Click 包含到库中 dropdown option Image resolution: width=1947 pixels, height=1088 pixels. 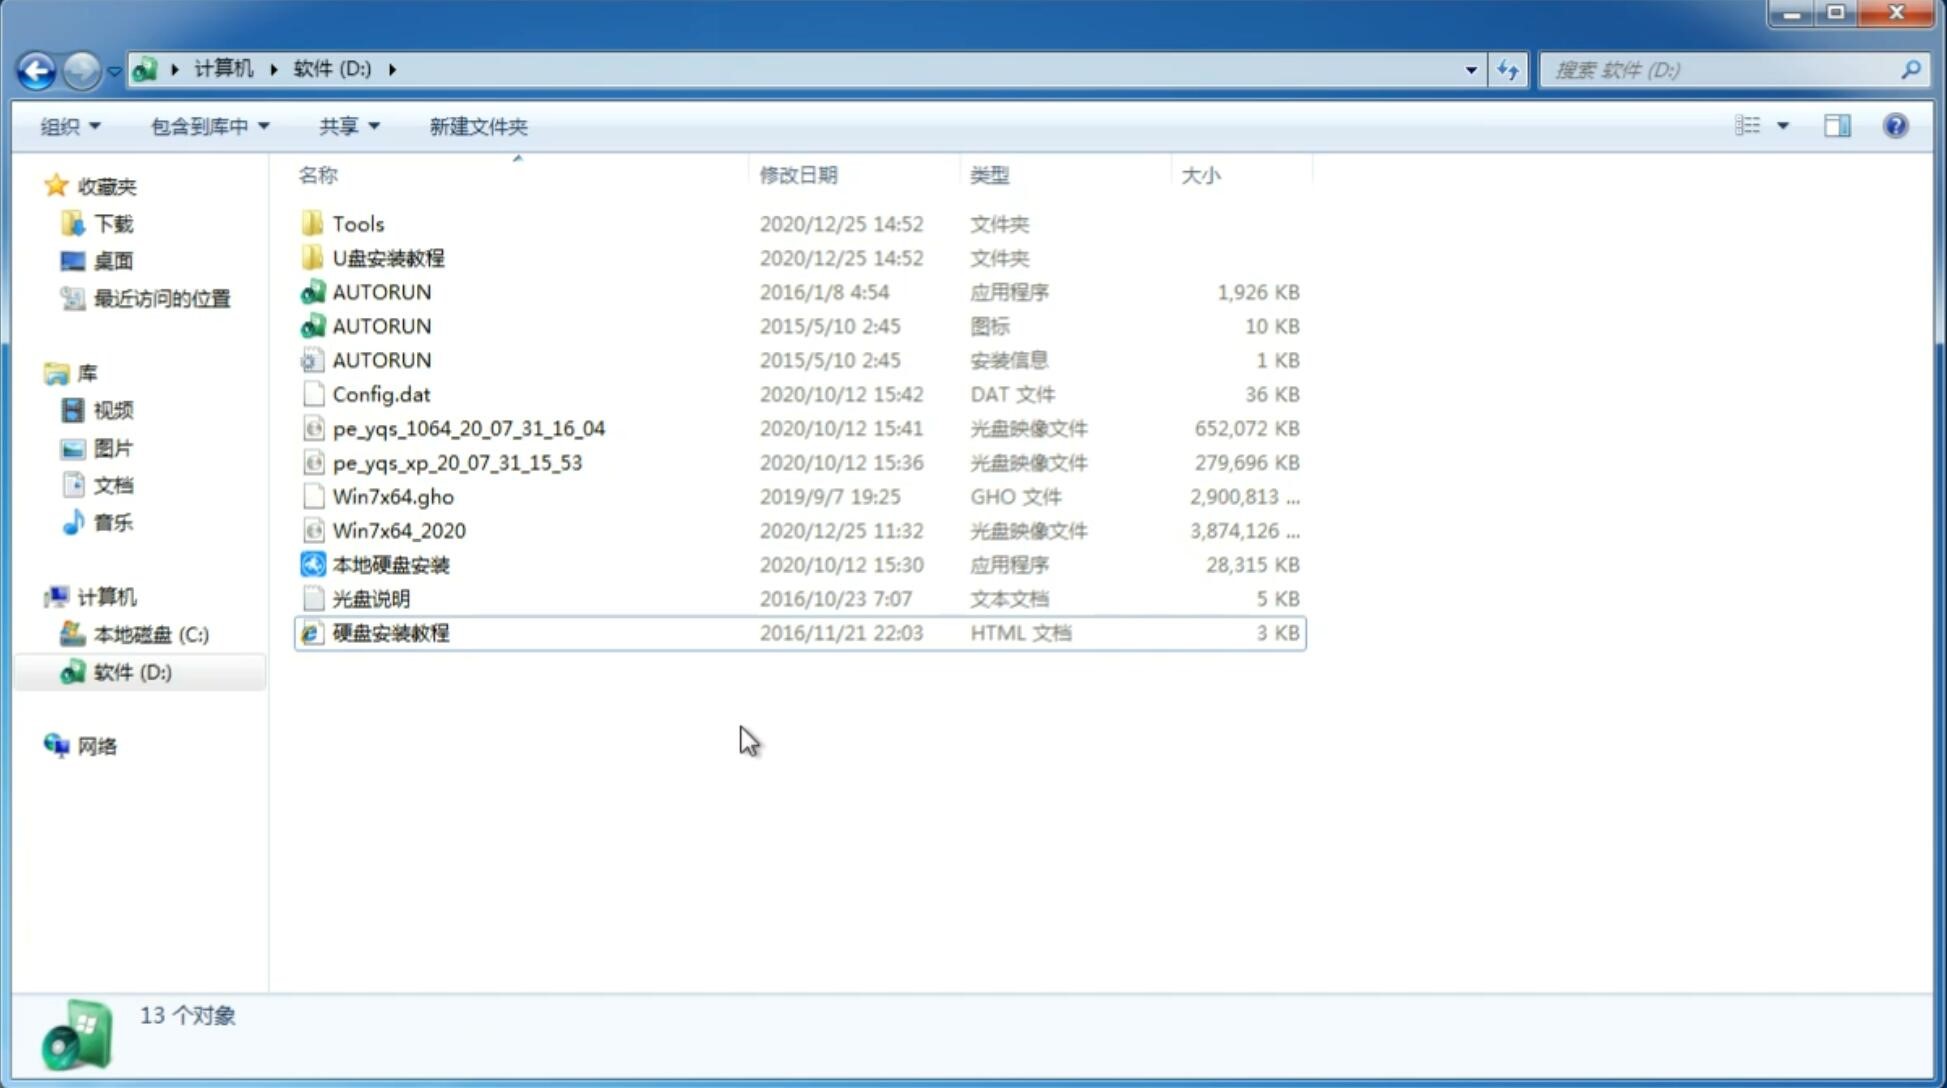[209, 126]
